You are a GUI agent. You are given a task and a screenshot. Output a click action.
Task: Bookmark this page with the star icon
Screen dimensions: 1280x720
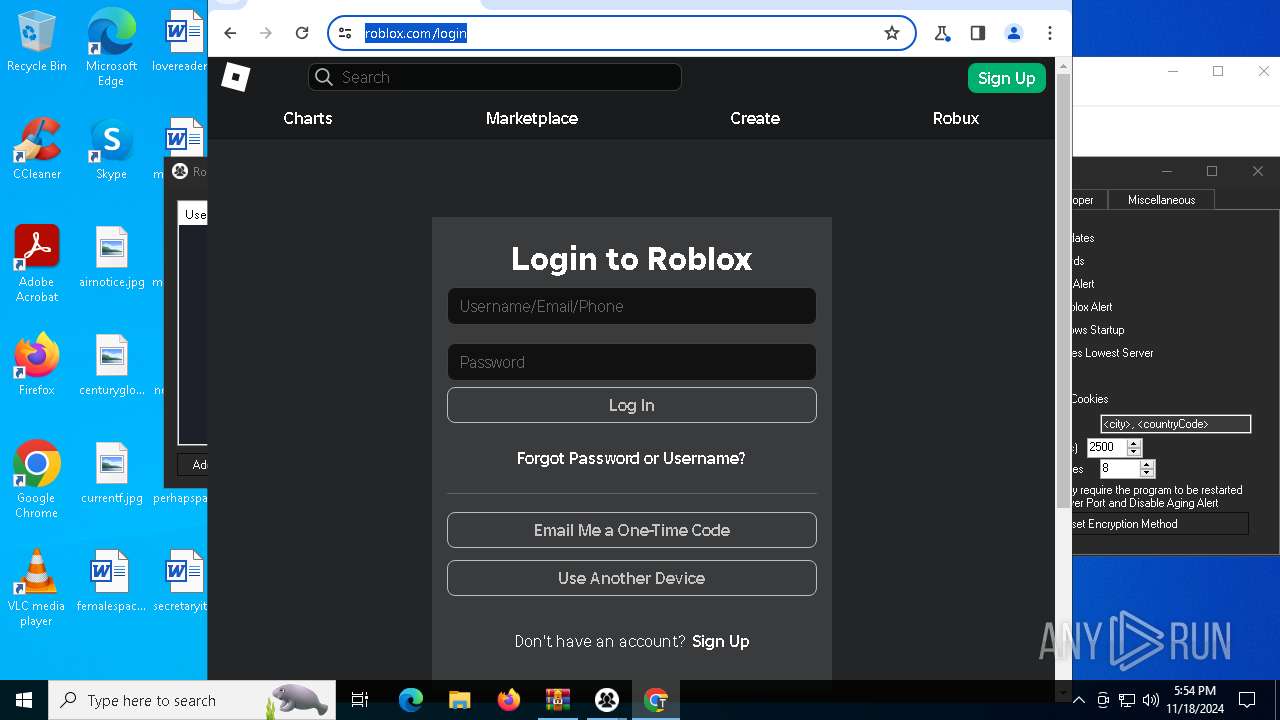tap(892, 33)
